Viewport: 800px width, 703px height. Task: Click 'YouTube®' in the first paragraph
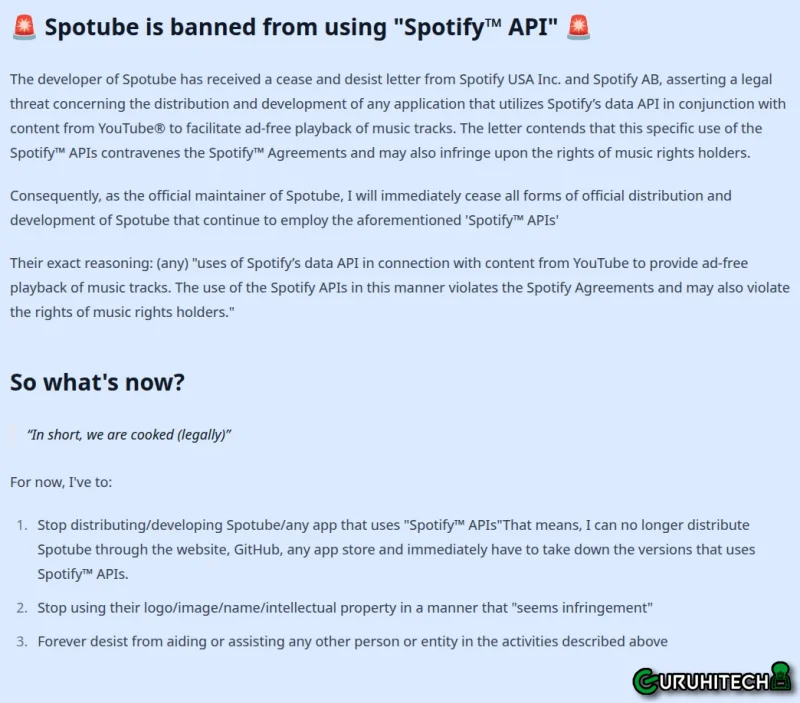pos(132,128)
